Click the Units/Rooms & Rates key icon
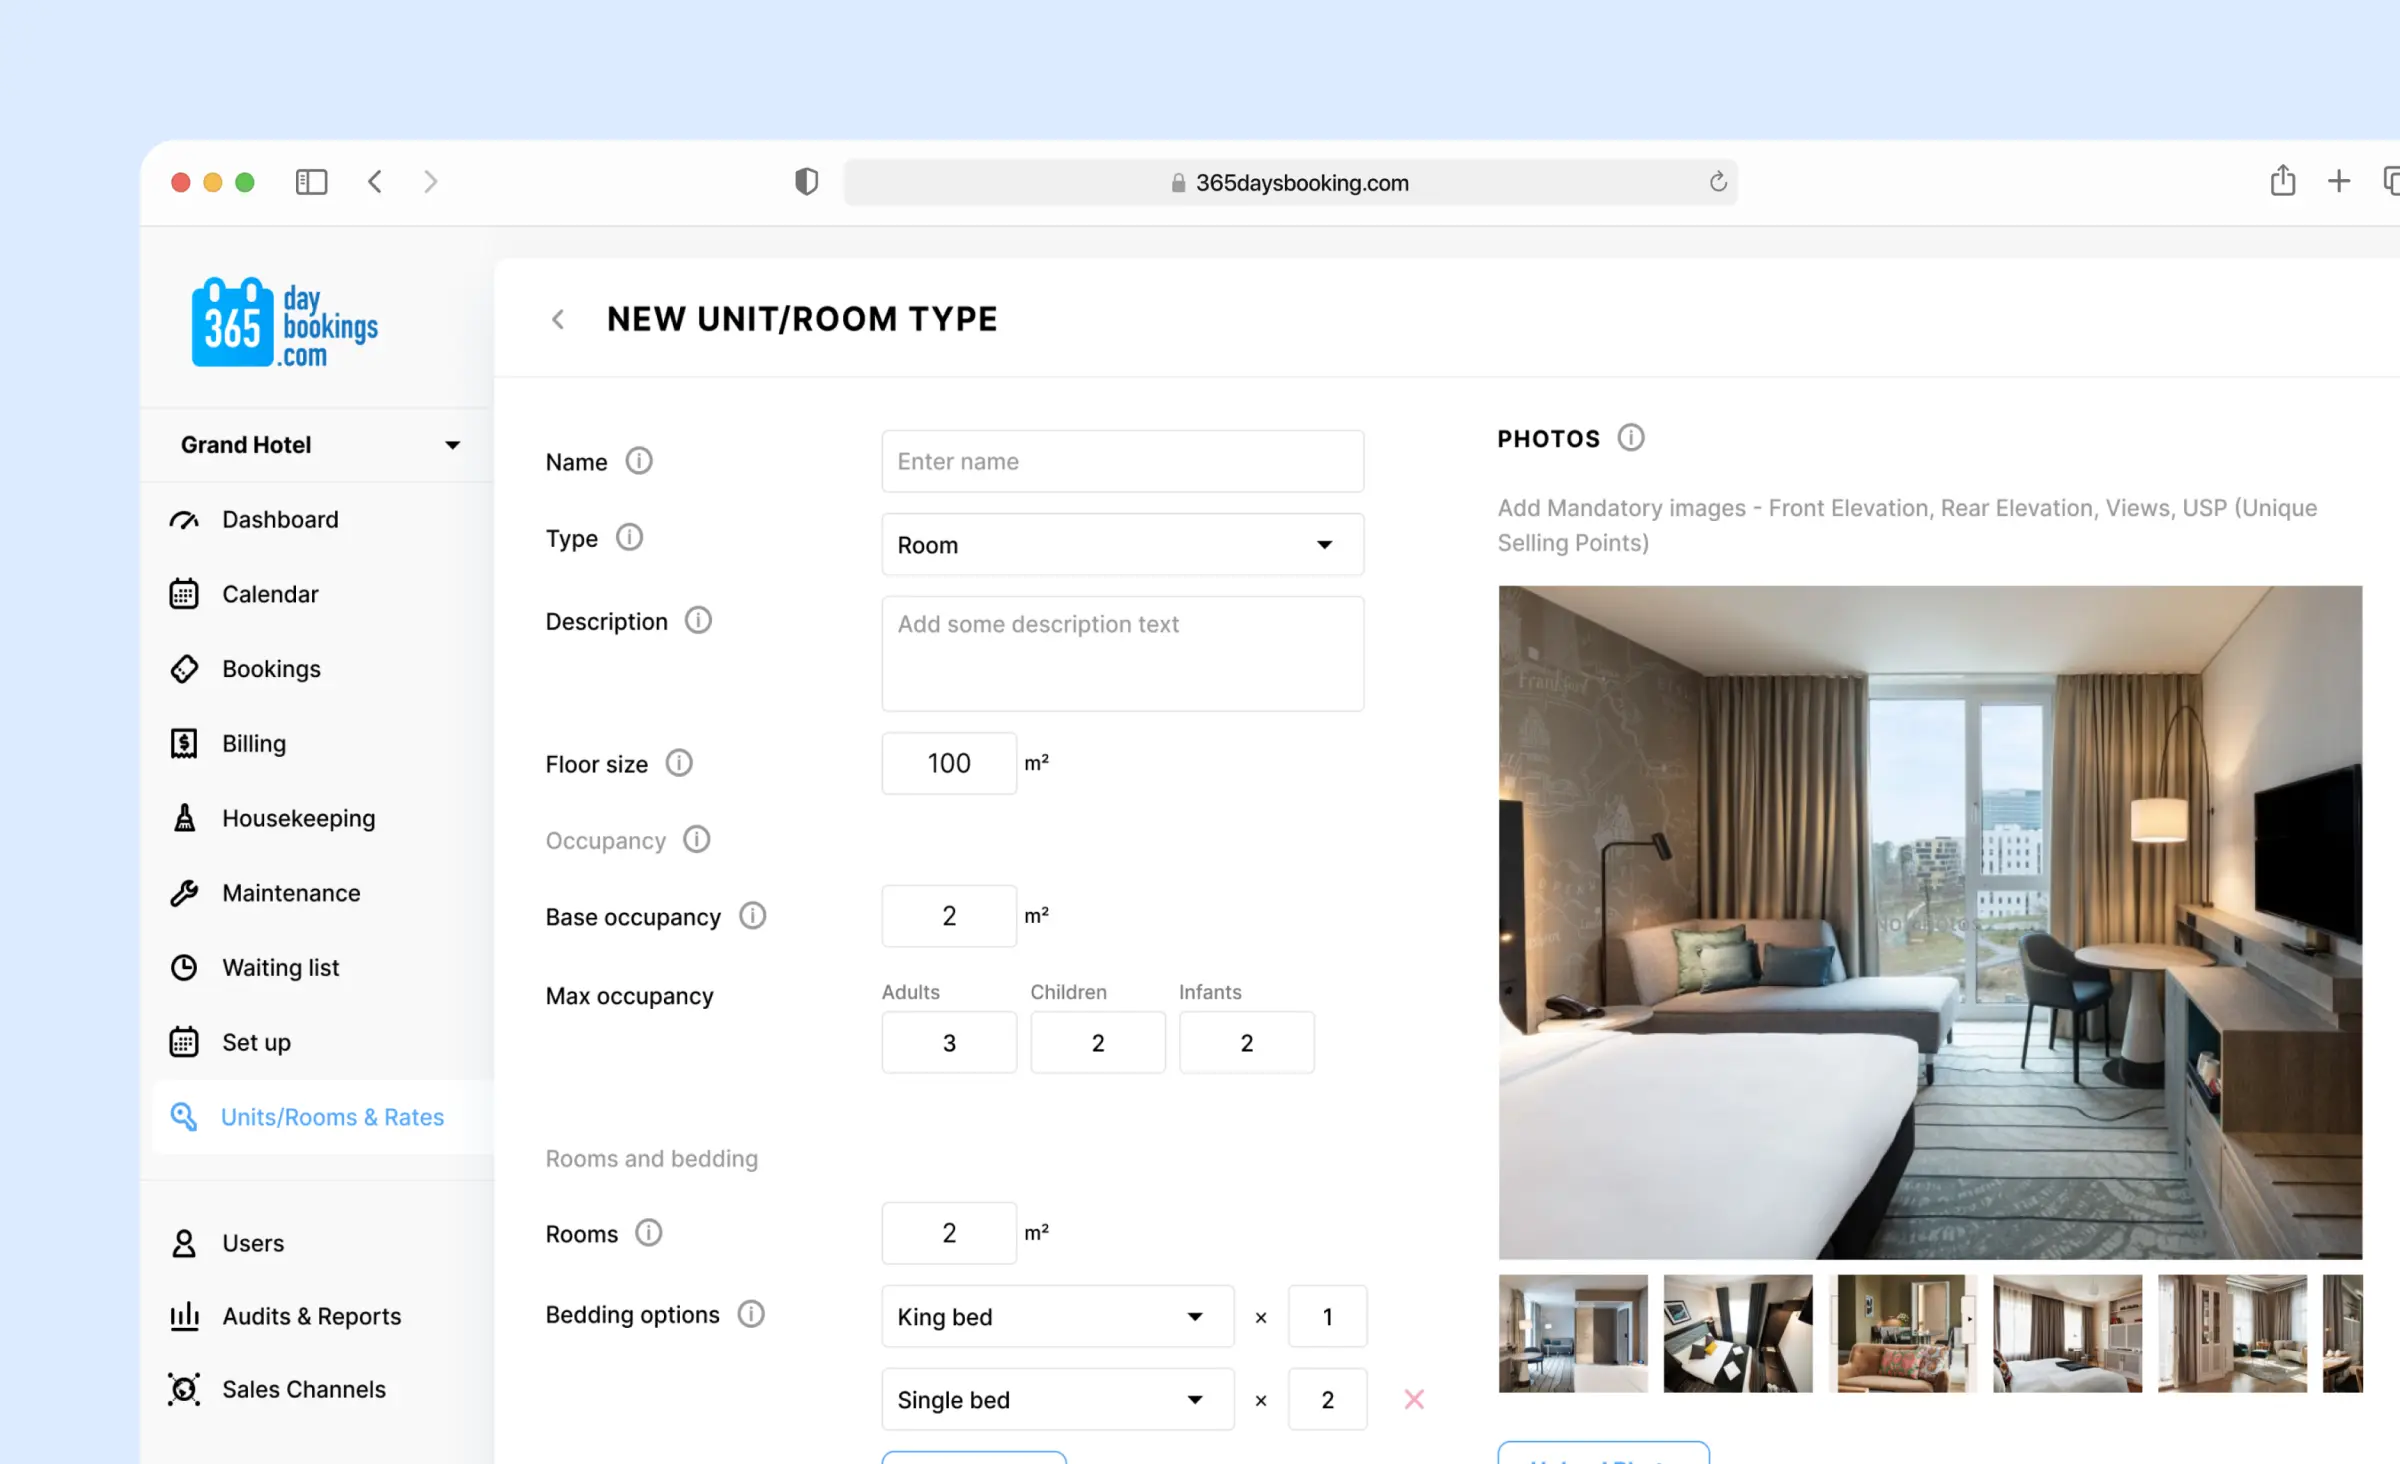The height and width of the screenshot is (1464, 2400). [x=184, y=1116]
